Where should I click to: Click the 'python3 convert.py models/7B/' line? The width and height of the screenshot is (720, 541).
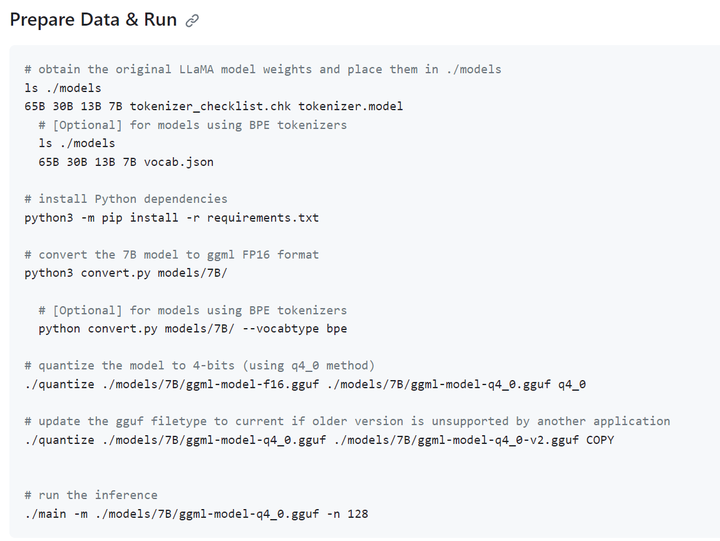(x=126, y=273)
